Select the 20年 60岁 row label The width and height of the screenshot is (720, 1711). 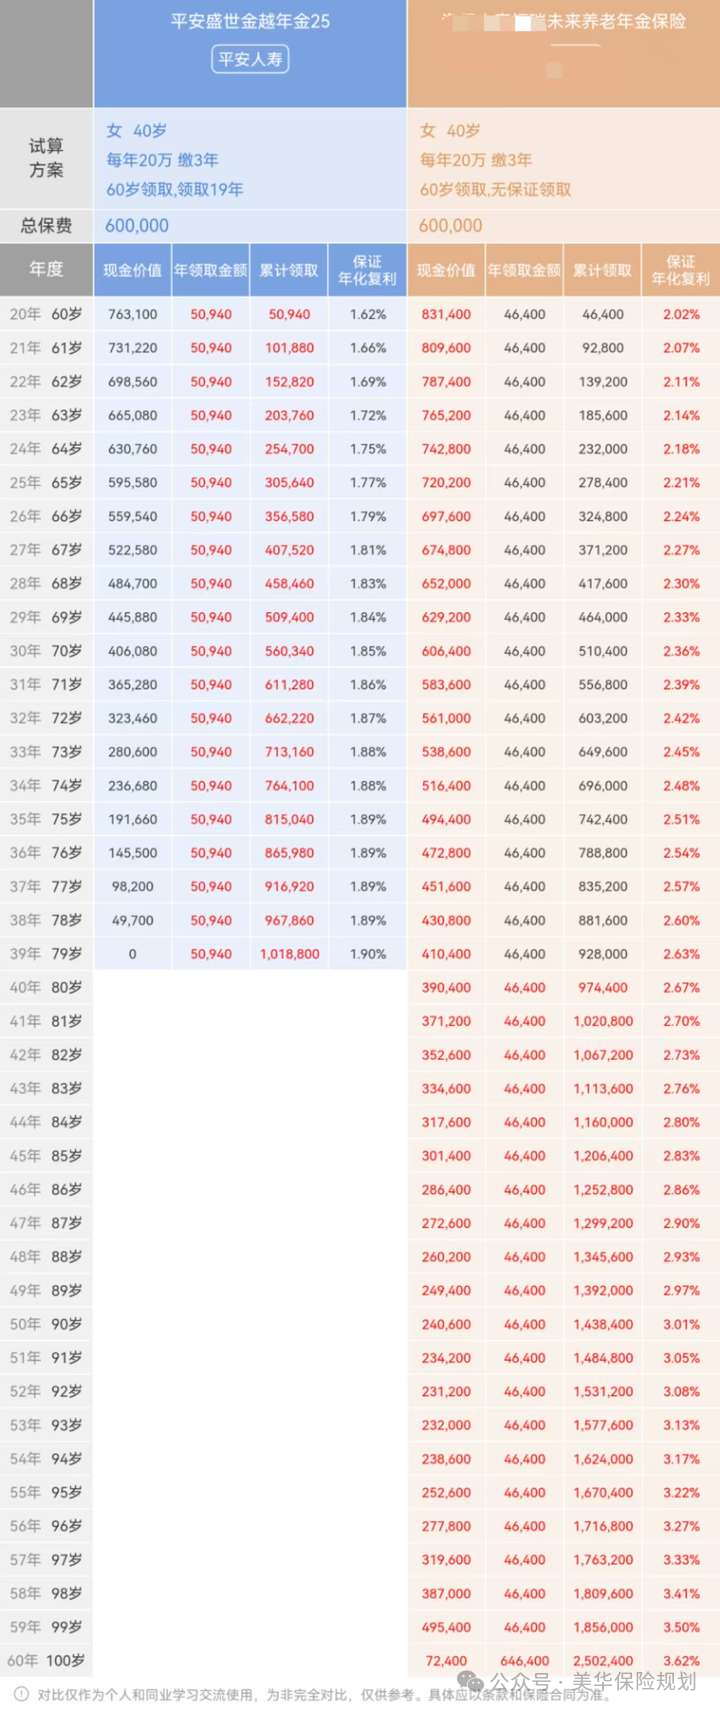point(46,314)
